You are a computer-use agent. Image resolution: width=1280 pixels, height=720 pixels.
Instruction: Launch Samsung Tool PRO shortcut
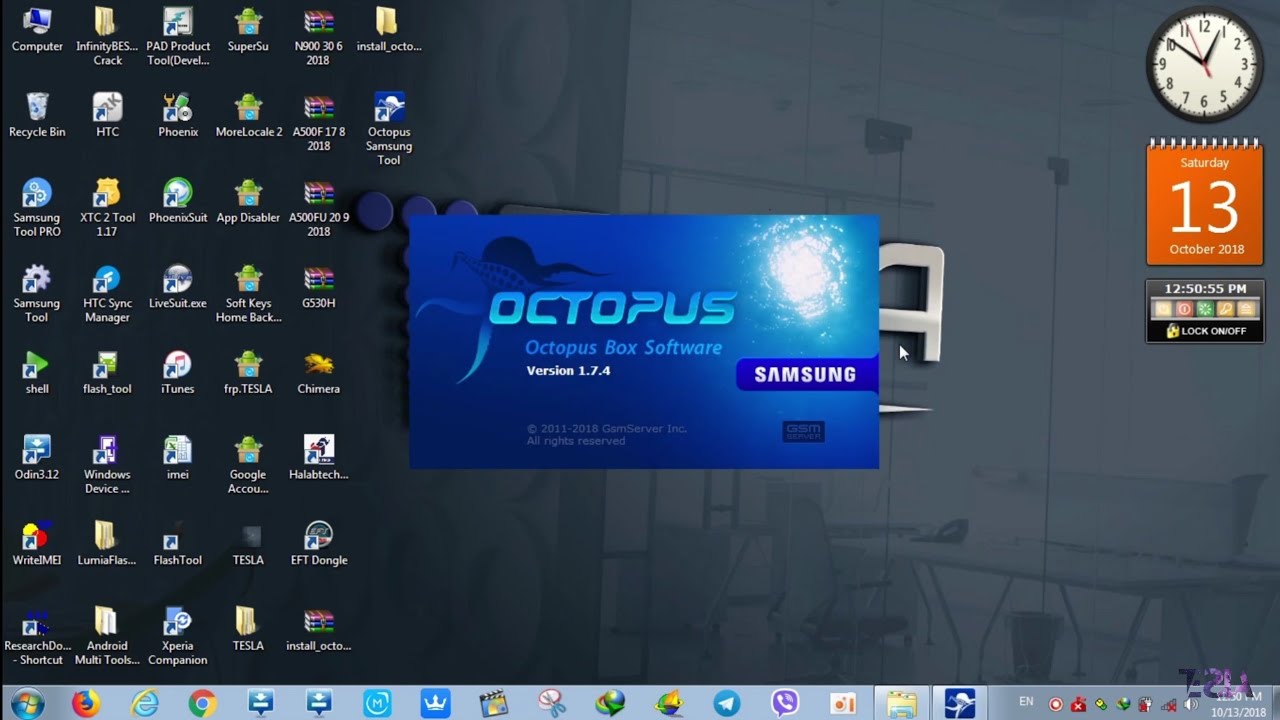pos(37,207)
